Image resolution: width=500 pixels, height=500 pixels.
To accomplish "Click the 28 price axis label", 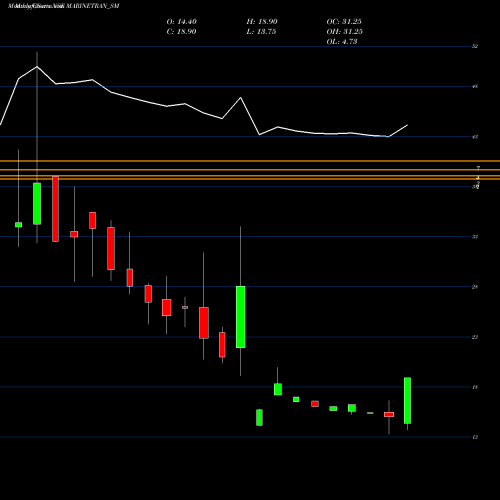I will pos(475,287).
